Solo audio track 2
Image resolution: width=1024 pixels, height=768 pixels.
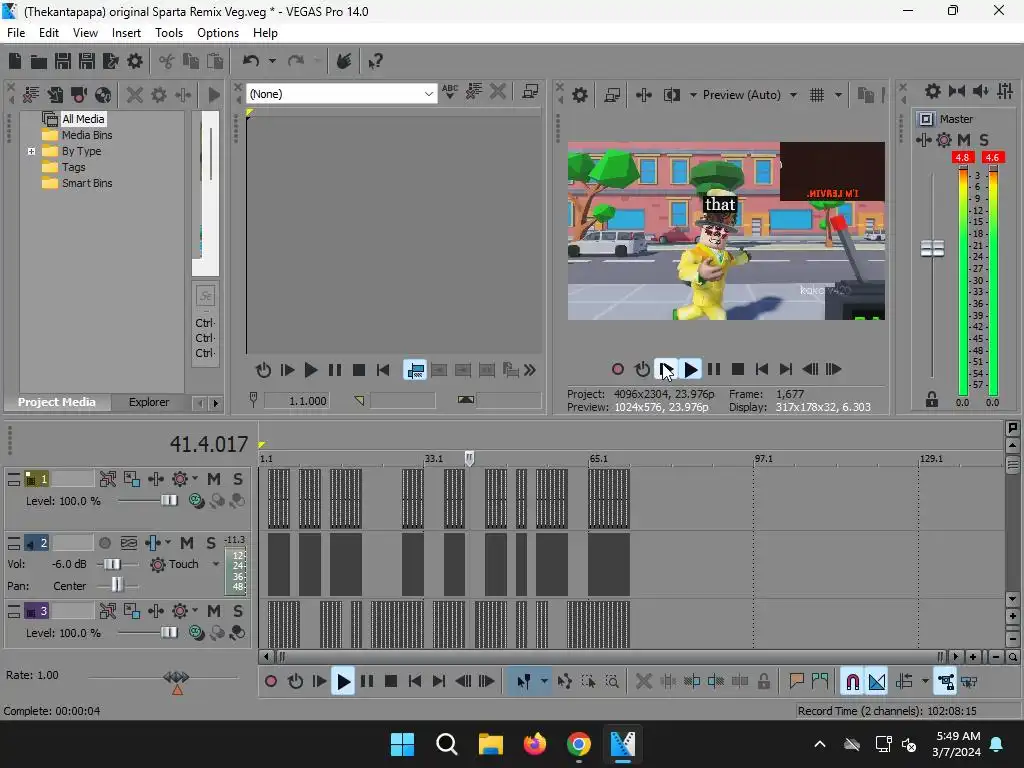210,543
